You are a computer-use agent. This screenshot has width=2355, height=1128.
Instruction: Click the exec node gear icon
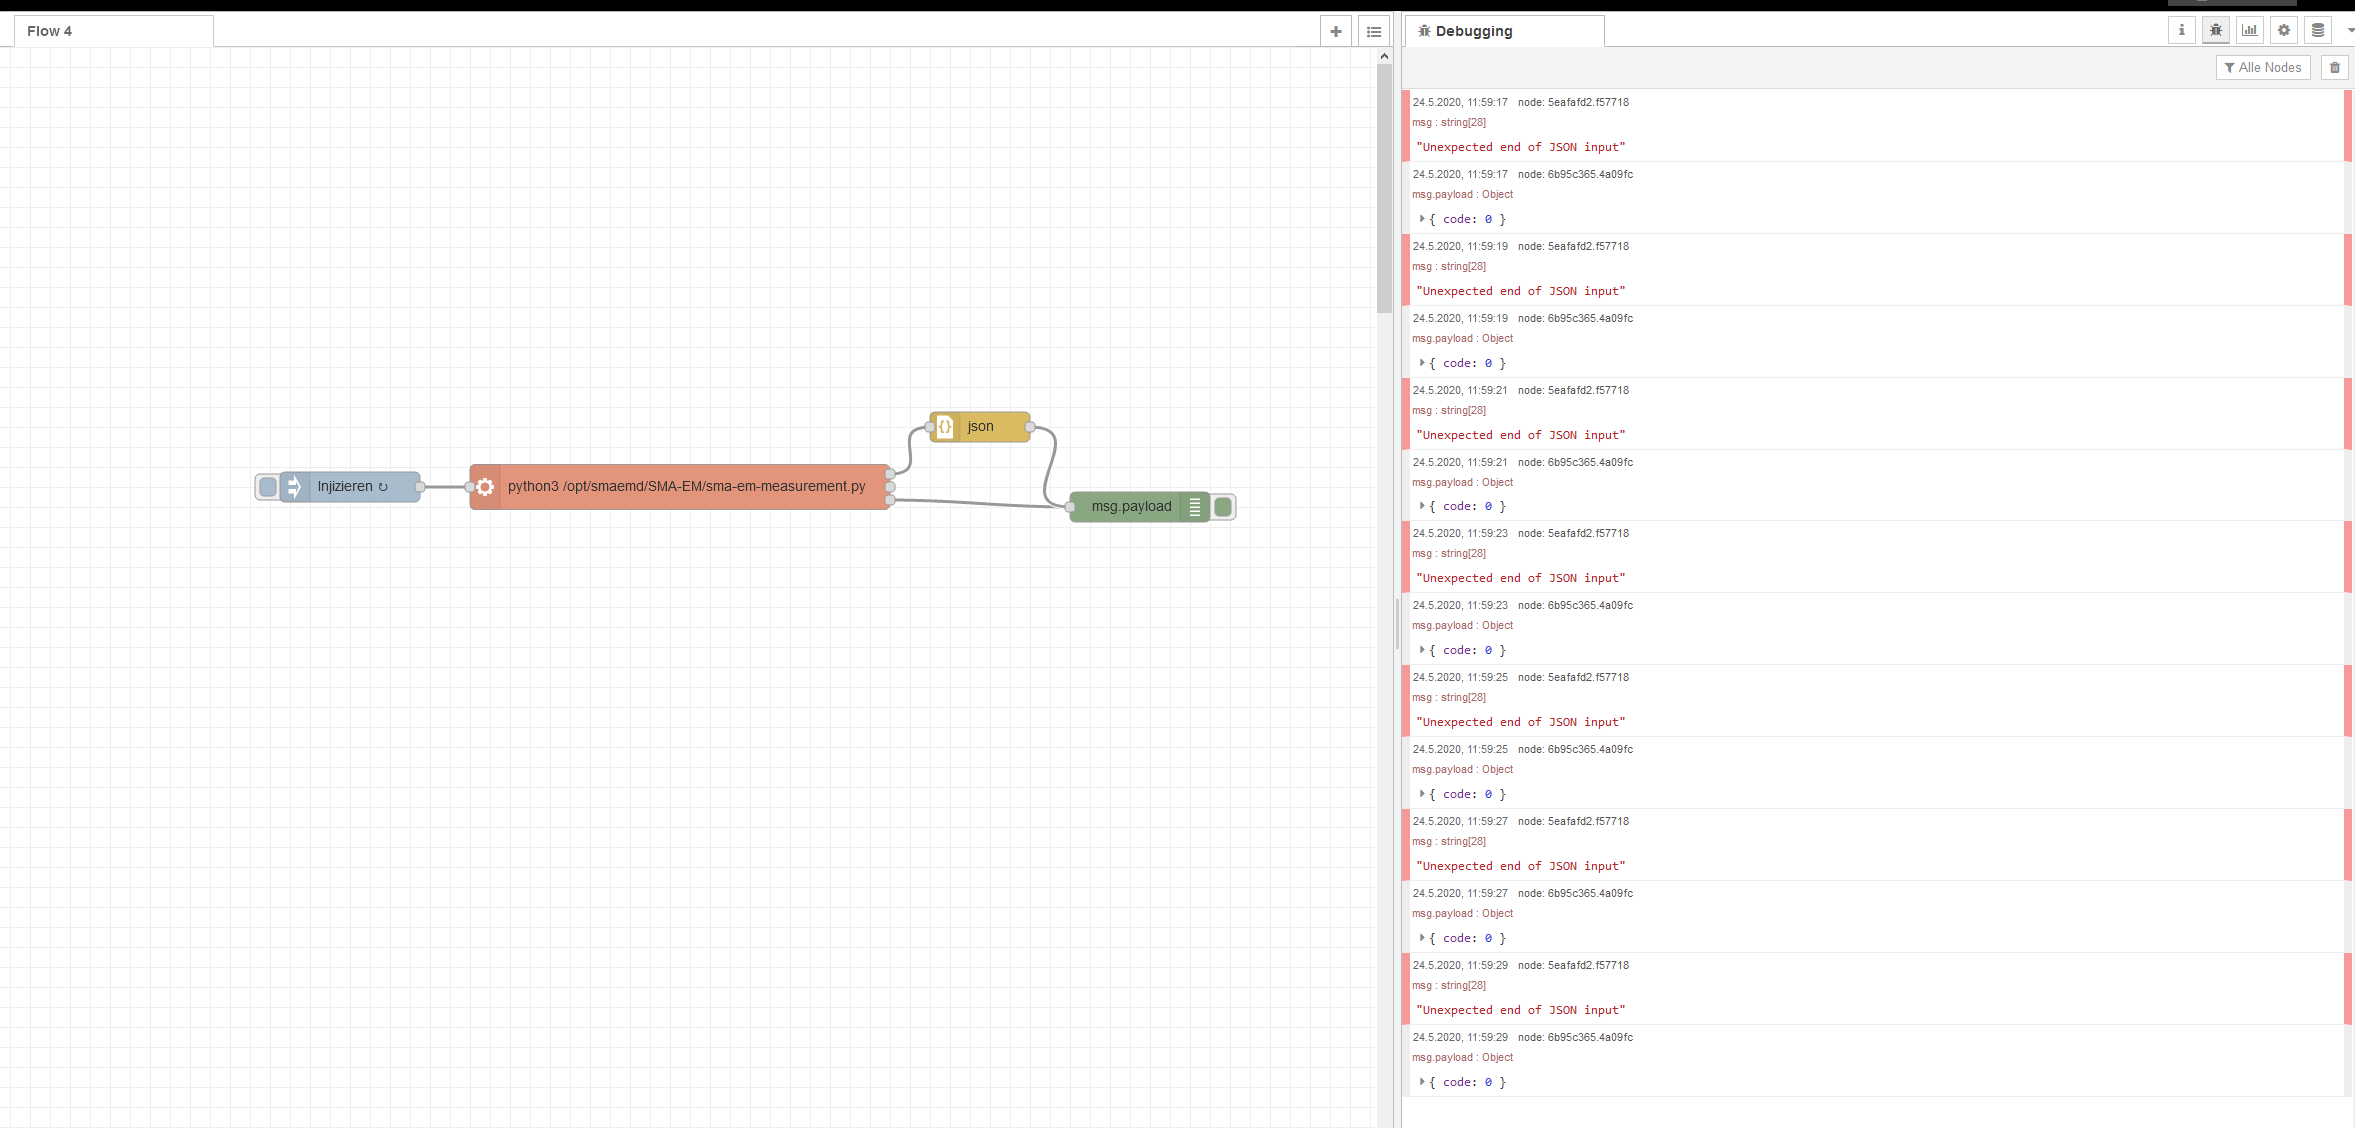click(x=485, y=487)
